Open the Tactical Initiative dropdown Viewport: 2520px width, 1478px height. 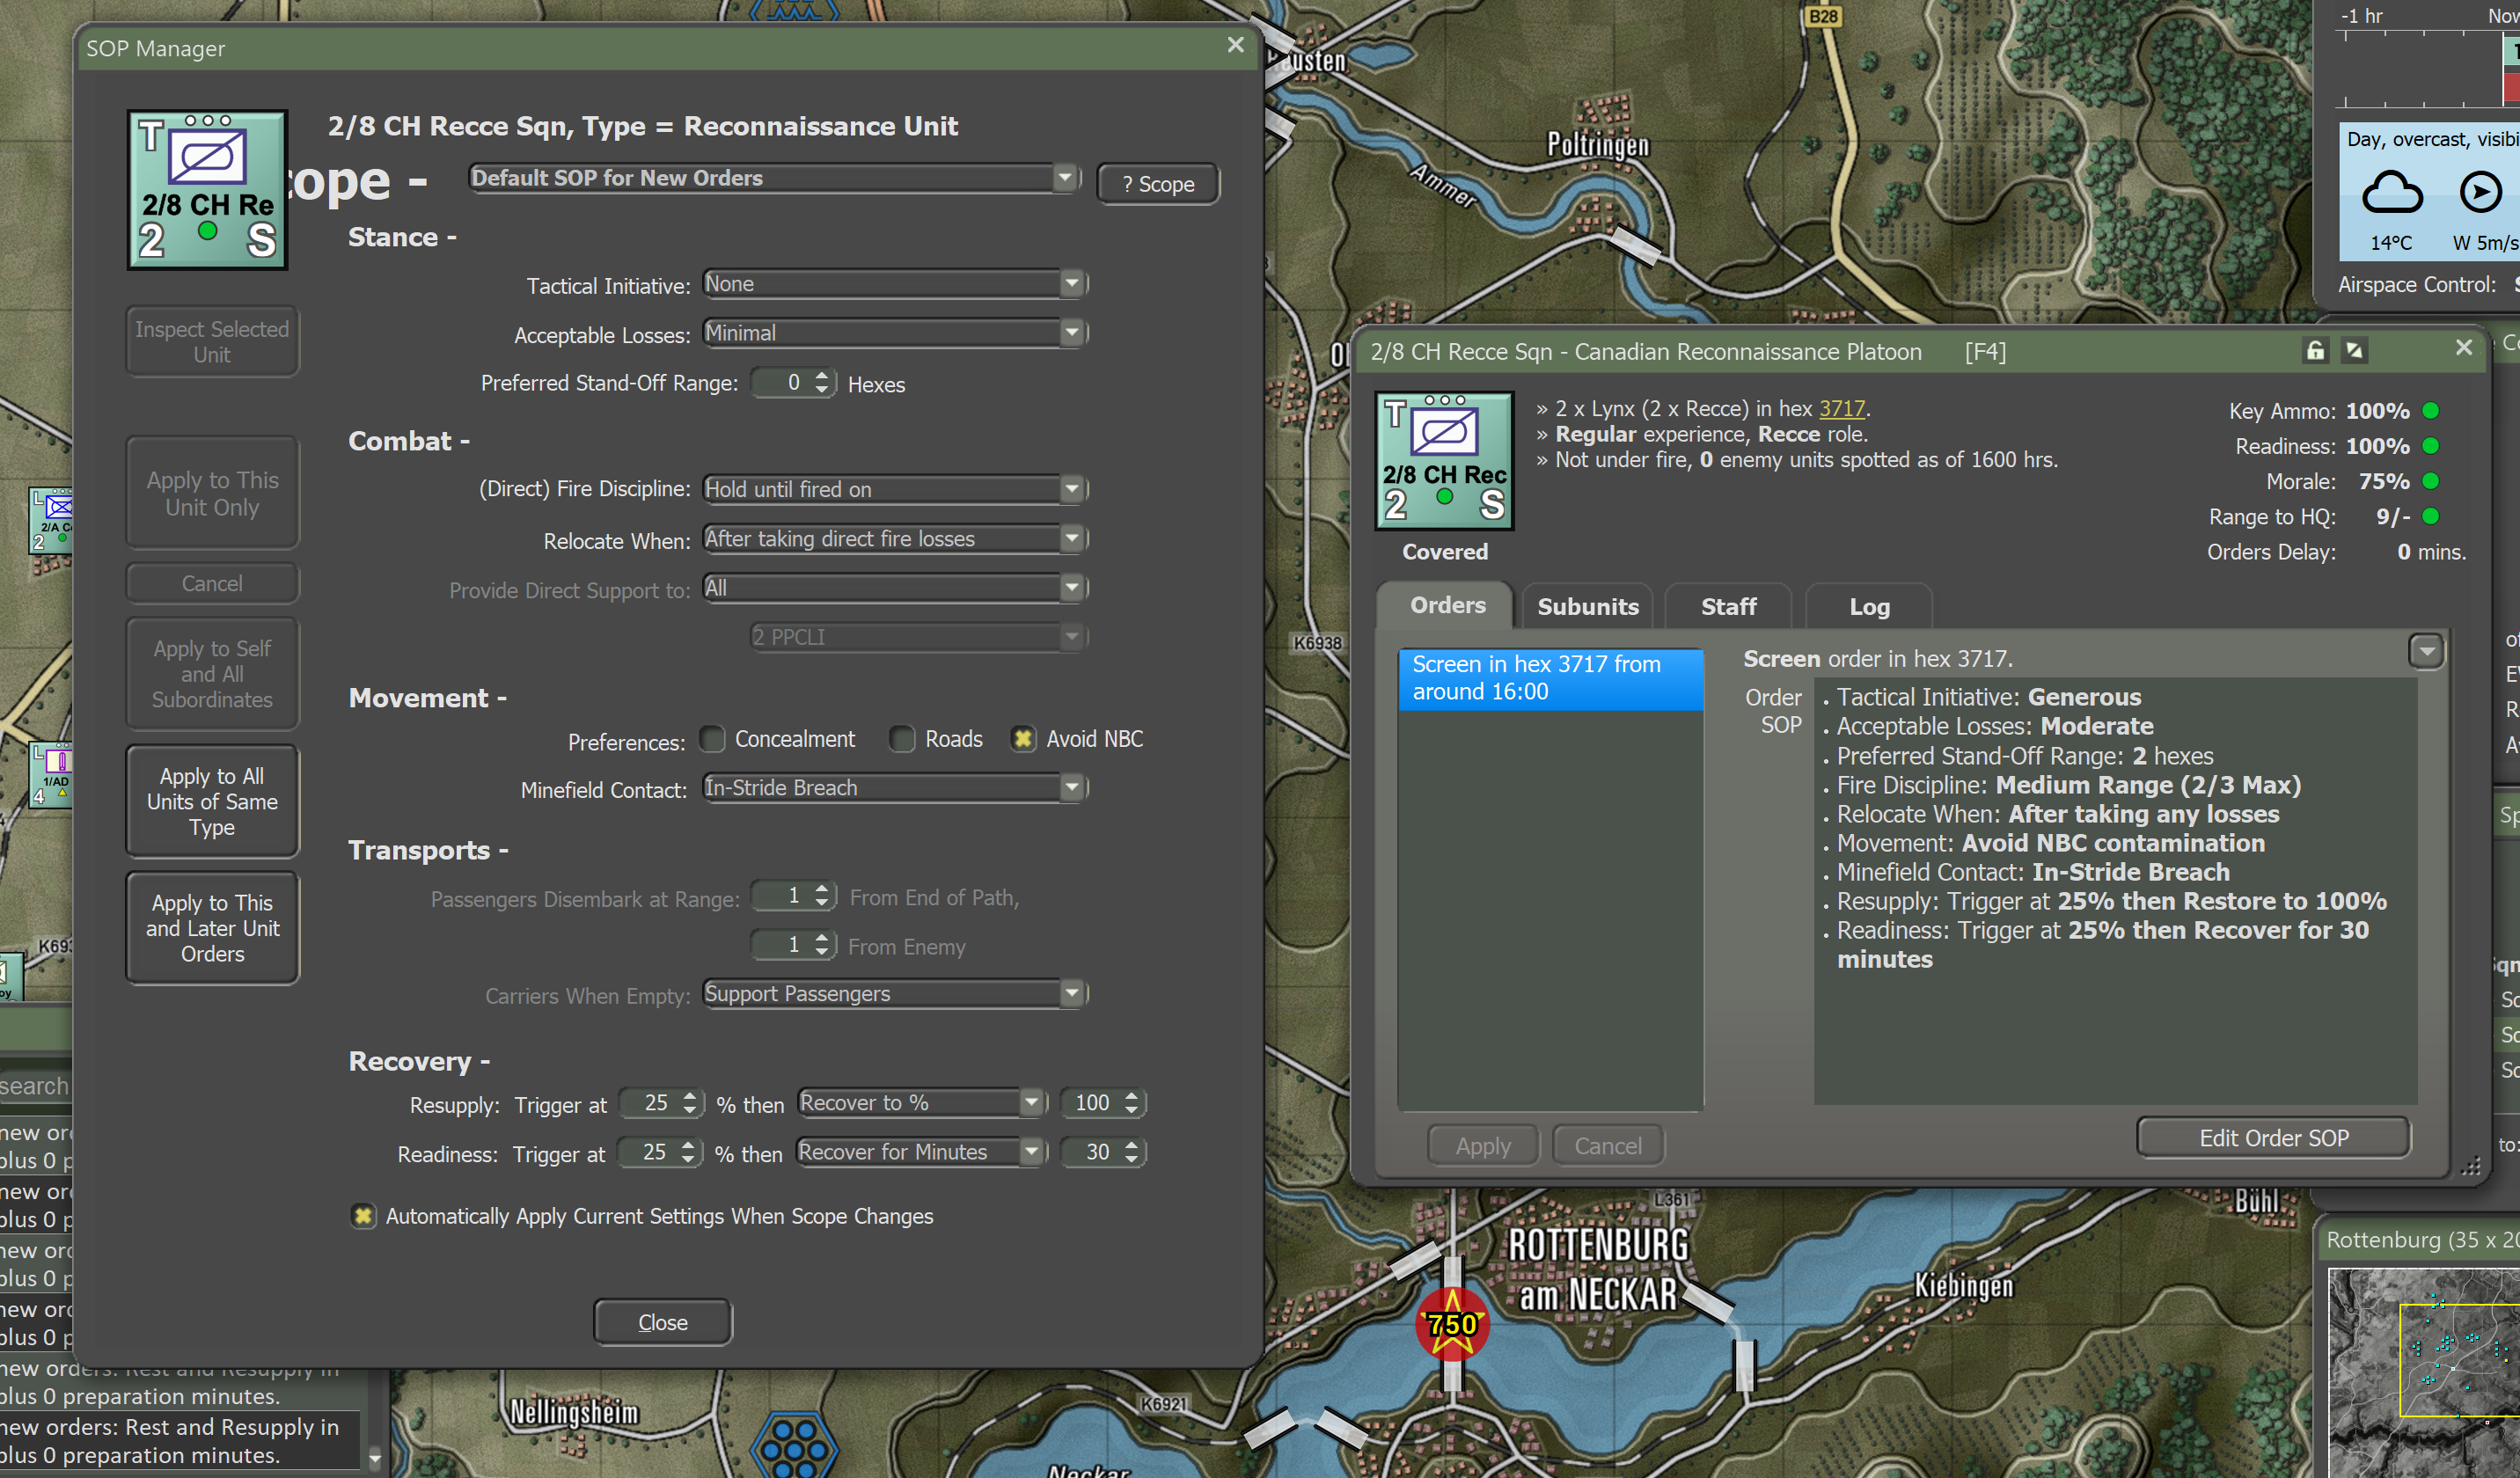pos(896,284)
